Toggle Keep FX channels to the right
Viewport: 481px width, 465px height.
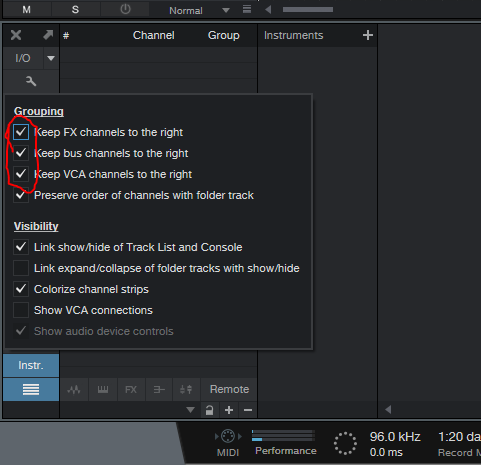(21, 132)
